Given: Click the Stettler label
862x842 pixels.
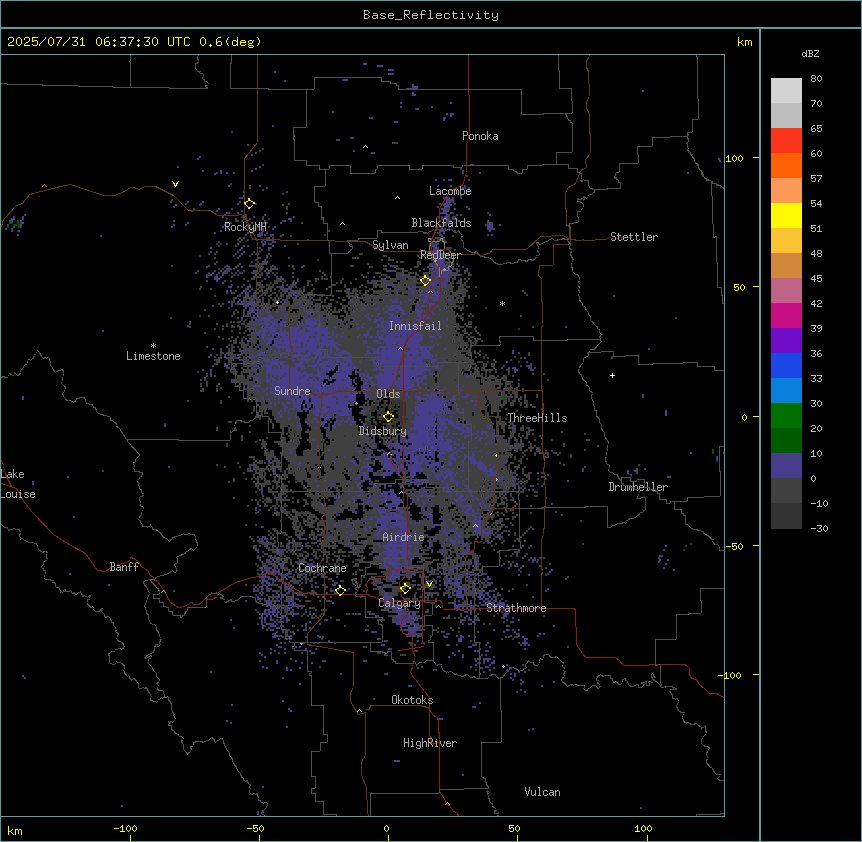Looking at the screenshot, I should (x=634, y=237).
